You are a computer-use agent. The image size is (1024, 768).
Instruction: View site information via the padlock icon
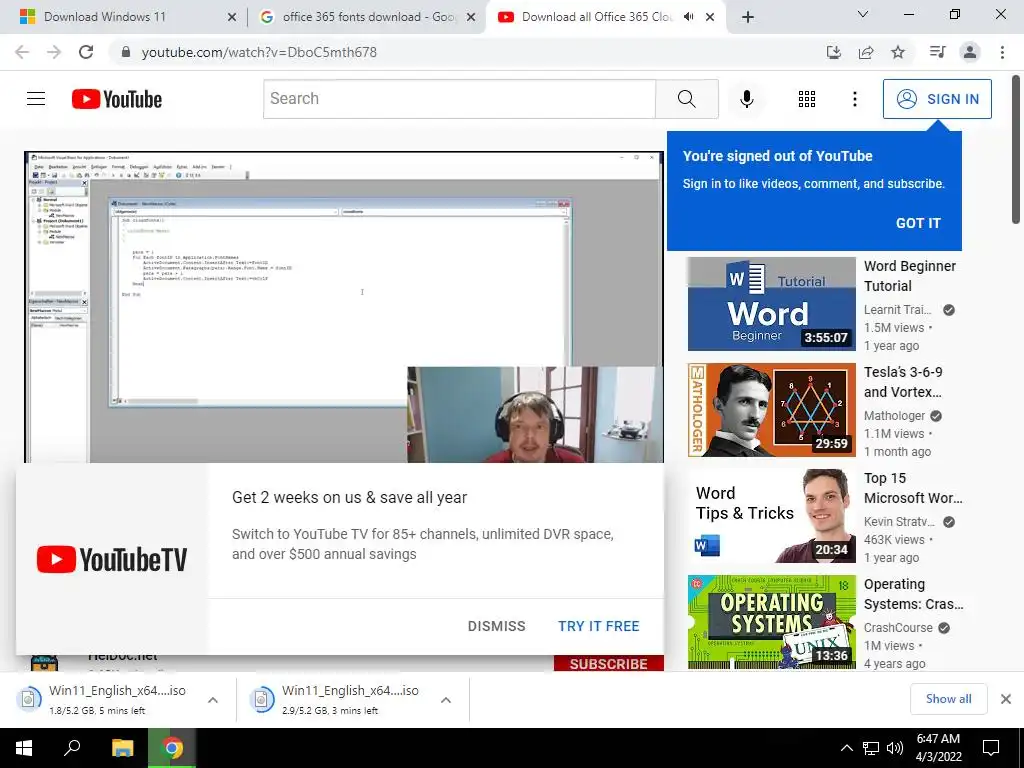click(x=126, y=52)
